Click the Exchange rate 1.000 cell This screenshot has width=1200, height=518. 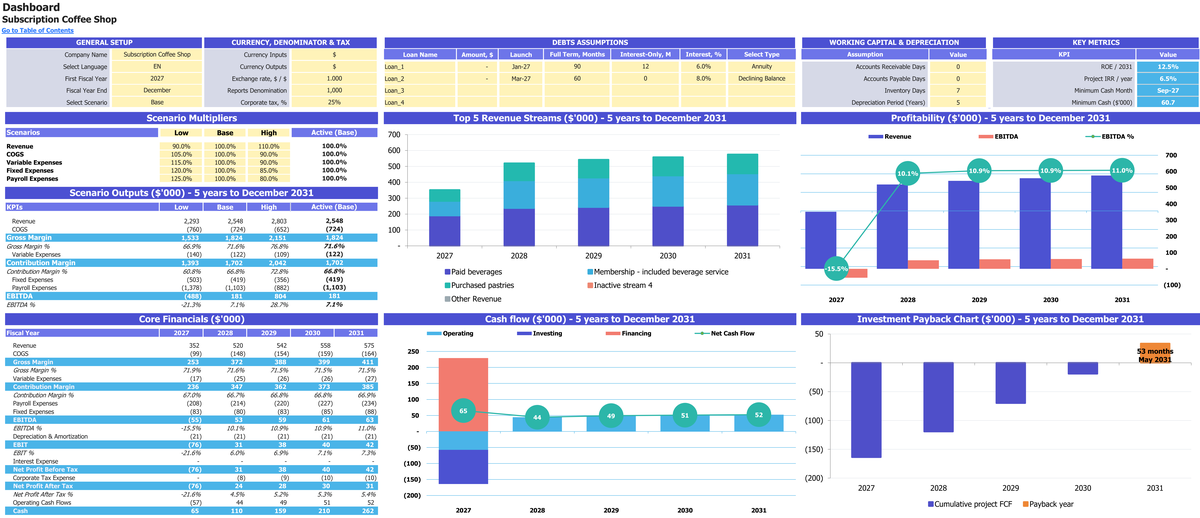point(334,78)
